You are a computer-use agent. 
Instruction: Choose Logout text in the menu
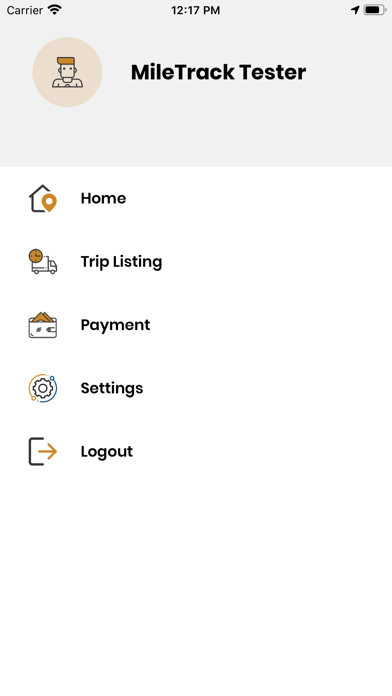point(107,452)
